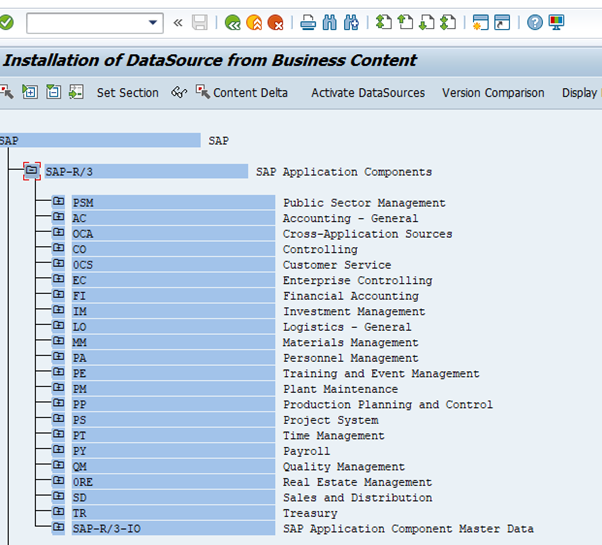
Task: Click the orange Exit icon
Action: [x=254, y=23]
